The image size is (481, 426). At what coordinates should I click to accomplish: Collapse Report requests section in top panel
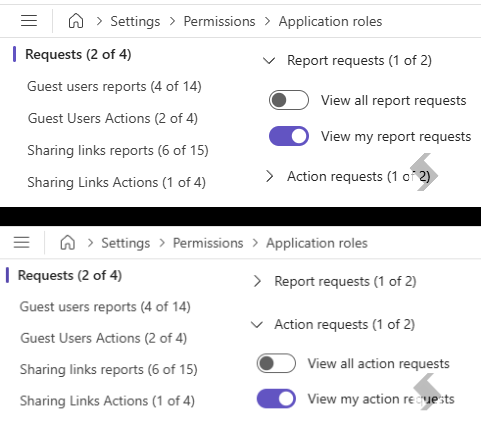(x=269, y=61)
